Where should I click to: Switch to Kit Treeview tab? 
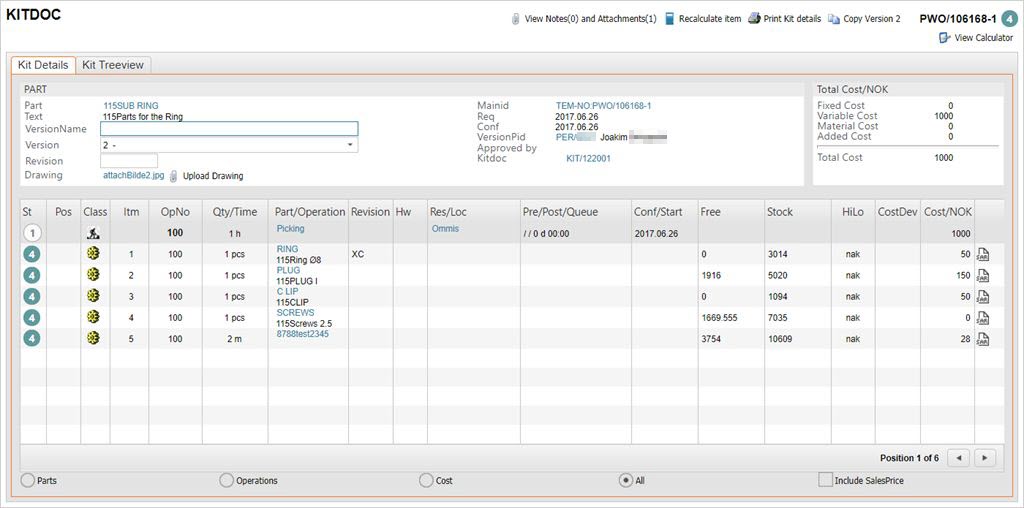pos(113,65)
